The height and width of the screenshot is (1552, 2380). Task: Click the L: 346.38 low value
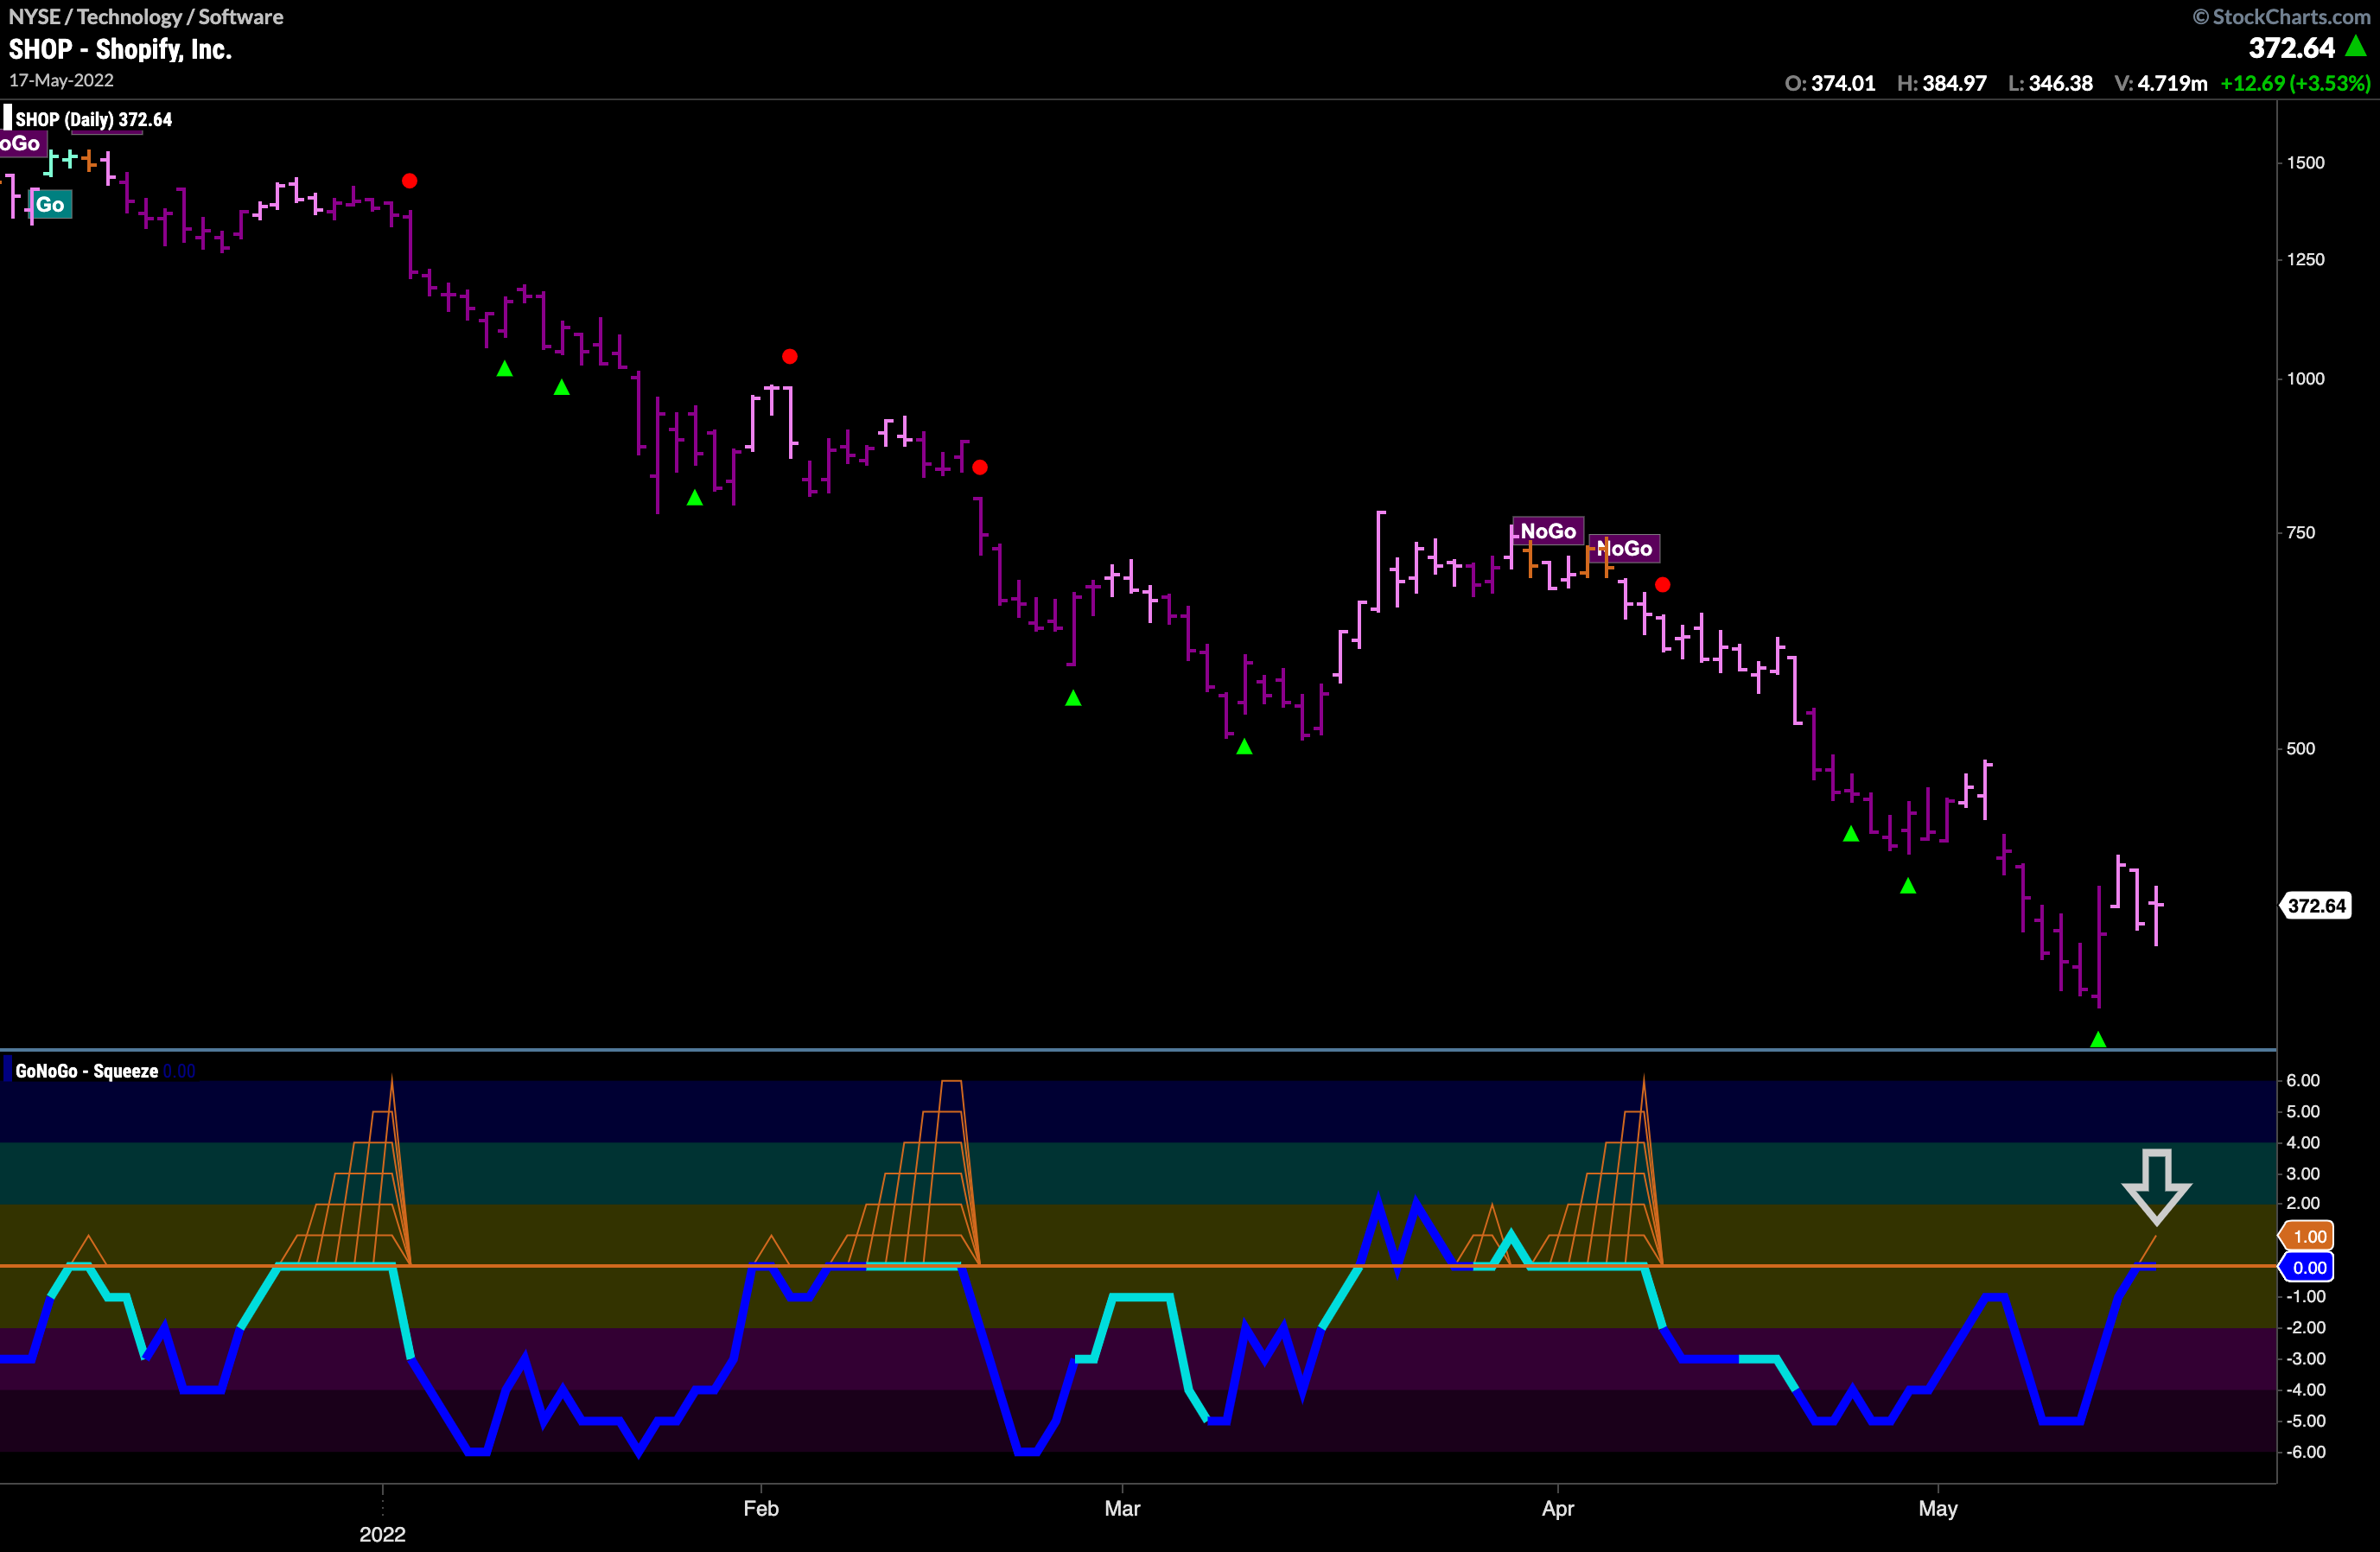[2050, 83]
